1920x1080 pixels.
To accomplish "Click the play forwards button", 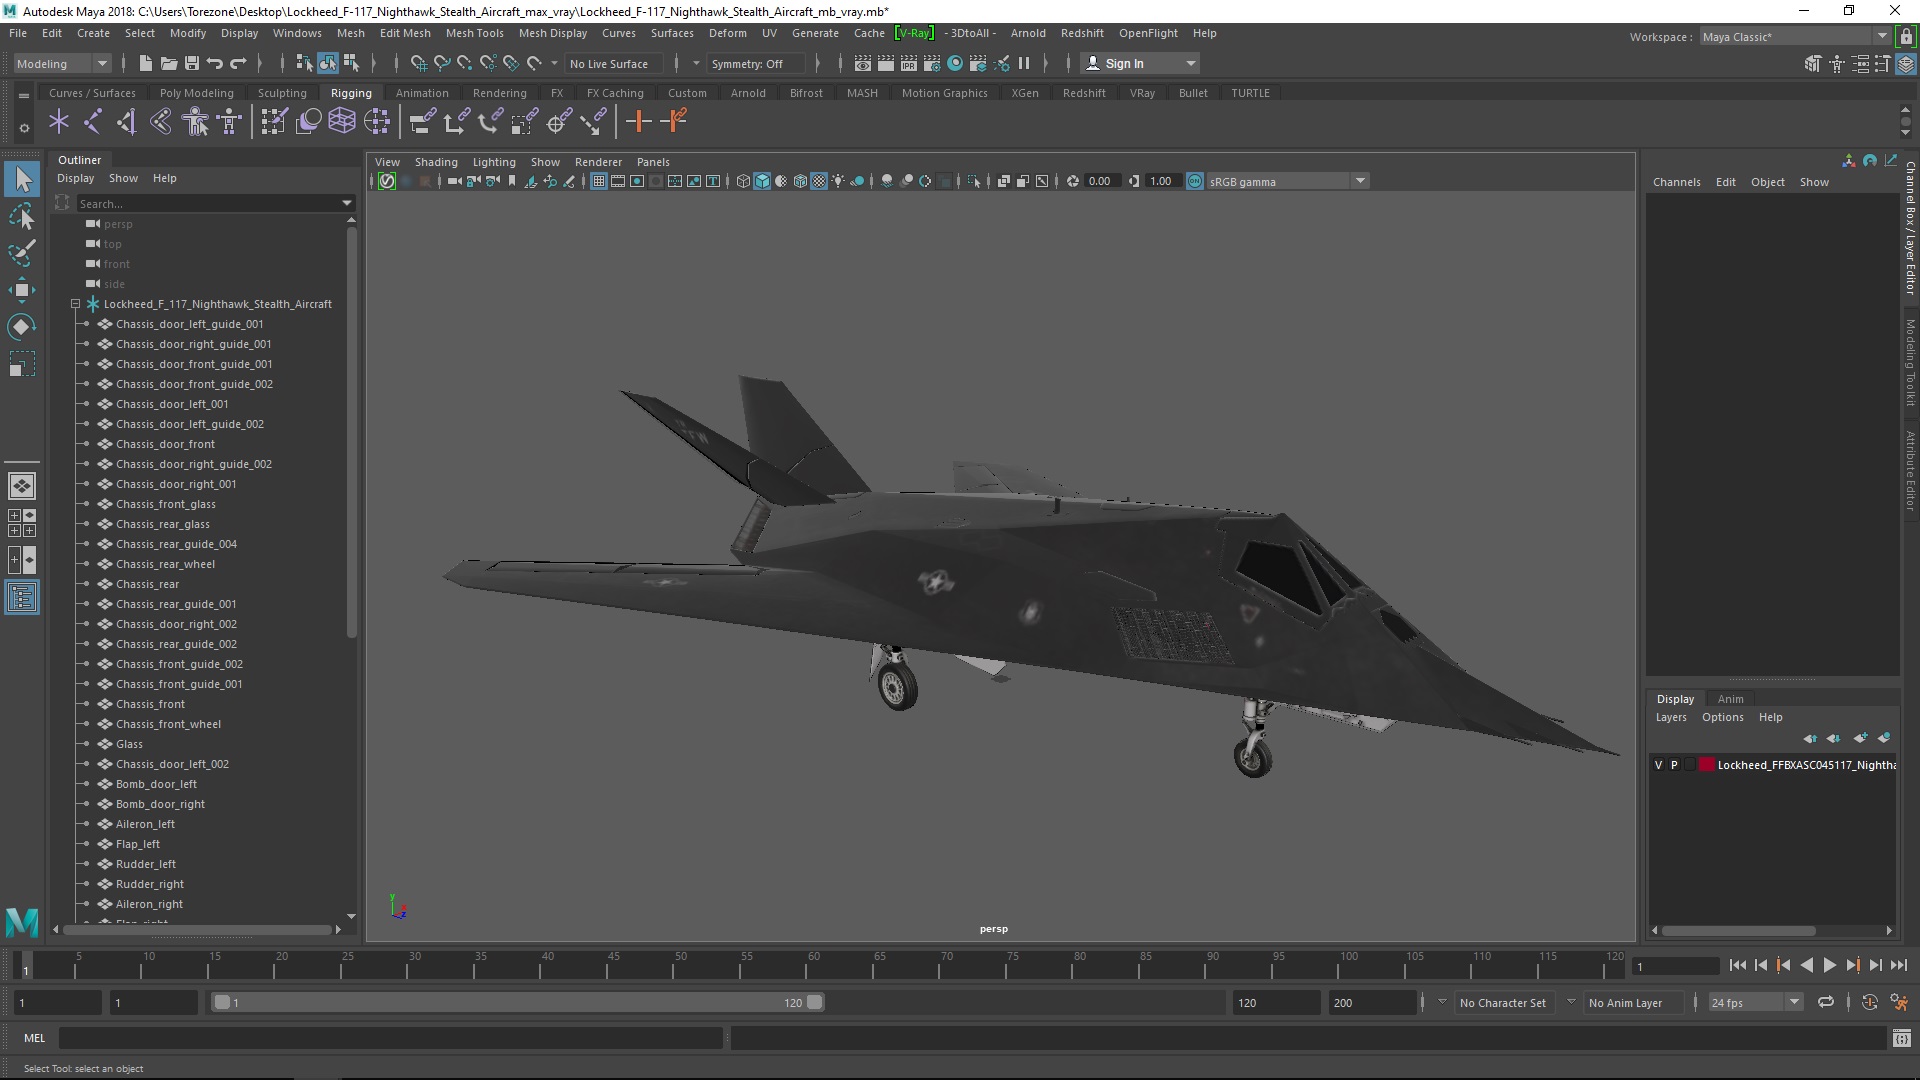I will coord(1829,965).
